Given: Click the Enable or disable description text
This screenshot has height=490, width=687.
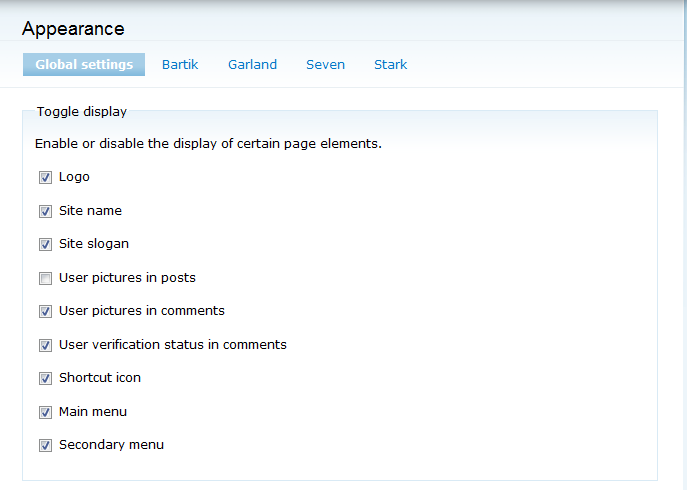Looking at the screenshot, I should tap(208, 144).
